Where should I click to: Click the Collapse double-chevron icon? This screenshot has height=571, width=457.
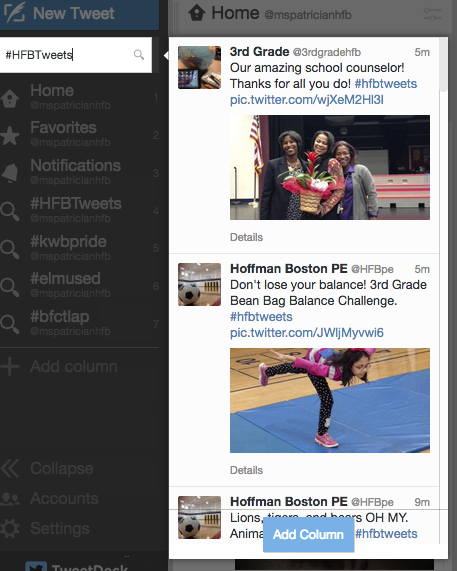click(x=10, y=468)
